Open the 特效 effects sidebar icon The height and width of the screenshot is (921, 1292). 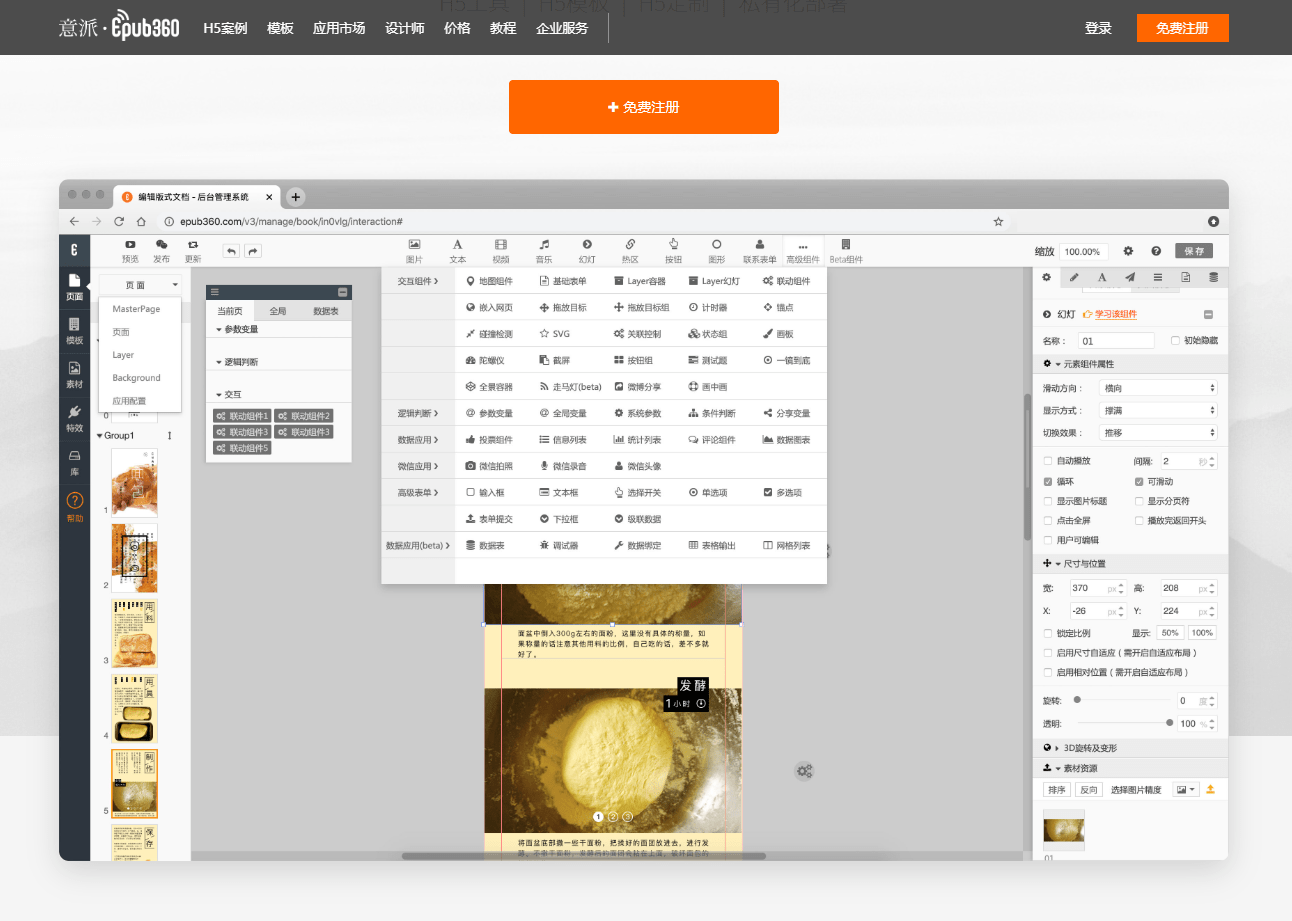[75, 411]
